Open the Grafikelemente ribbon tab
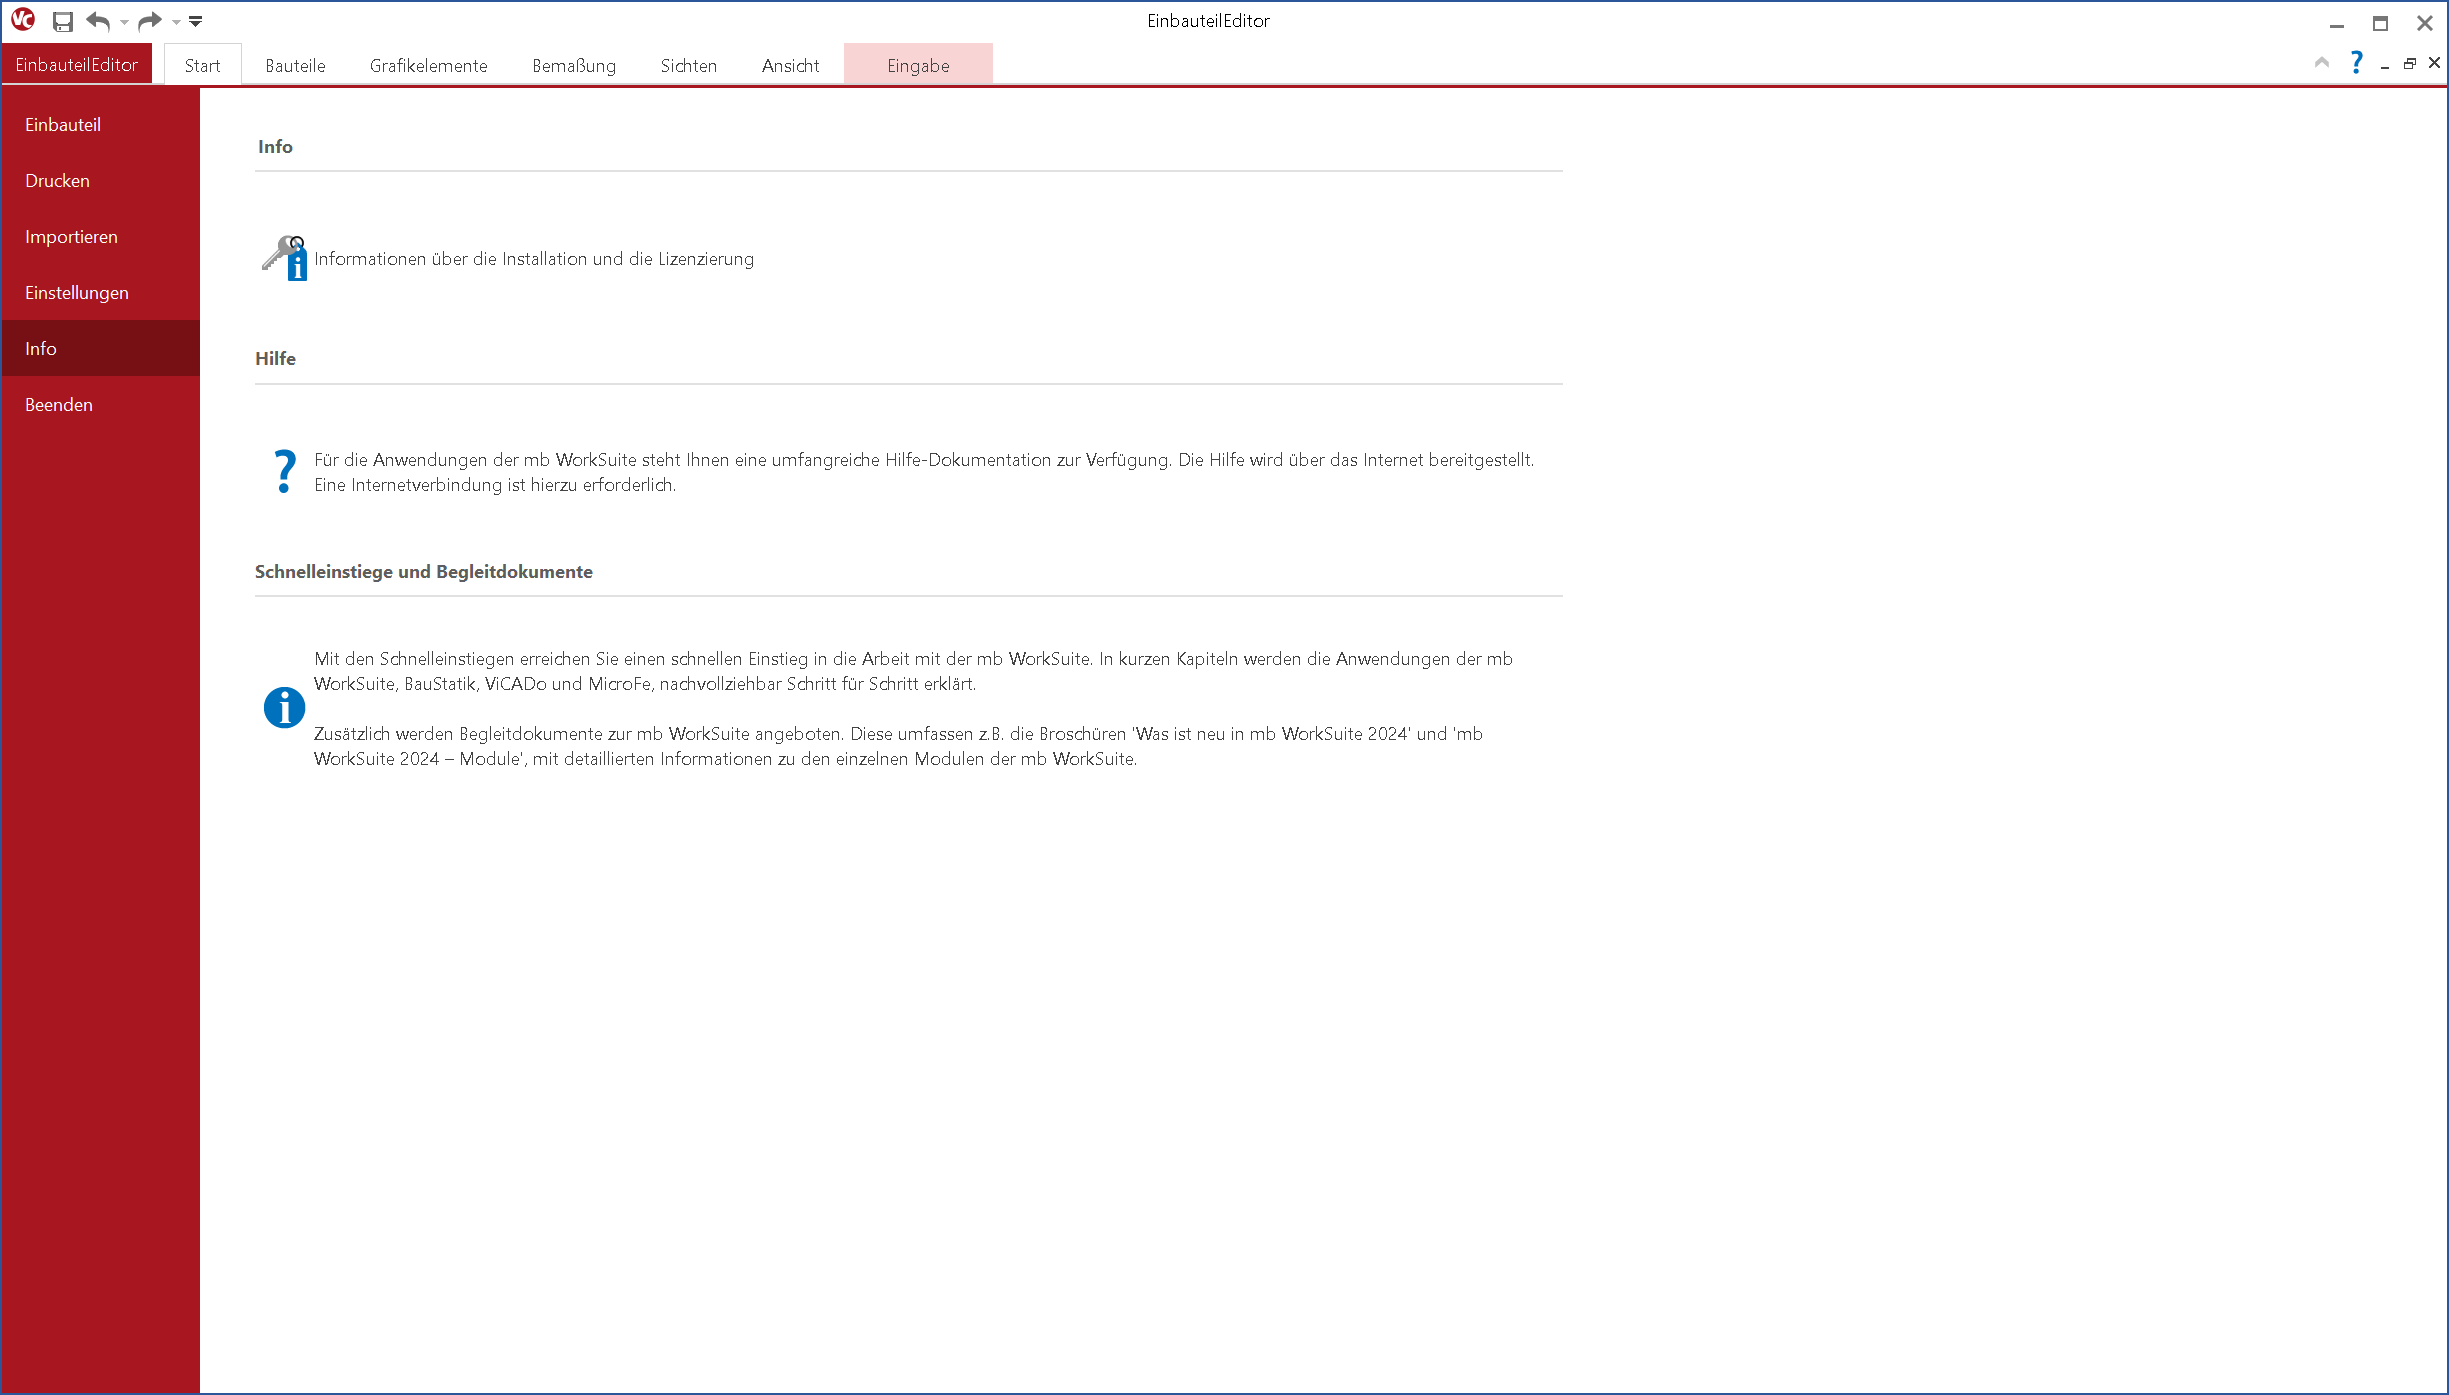2449x1395 pixels. (429, 65)
